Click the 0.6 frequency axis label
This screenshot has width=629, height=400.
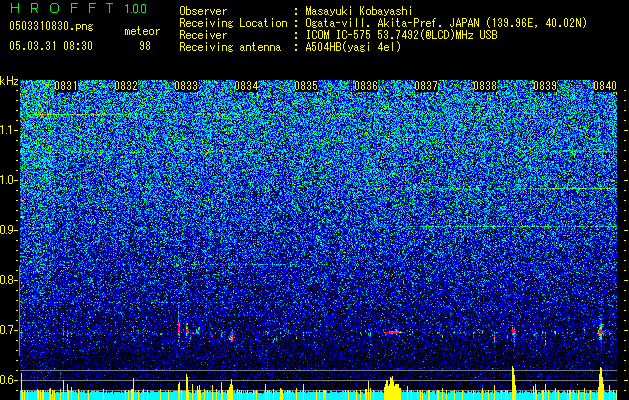8,380
